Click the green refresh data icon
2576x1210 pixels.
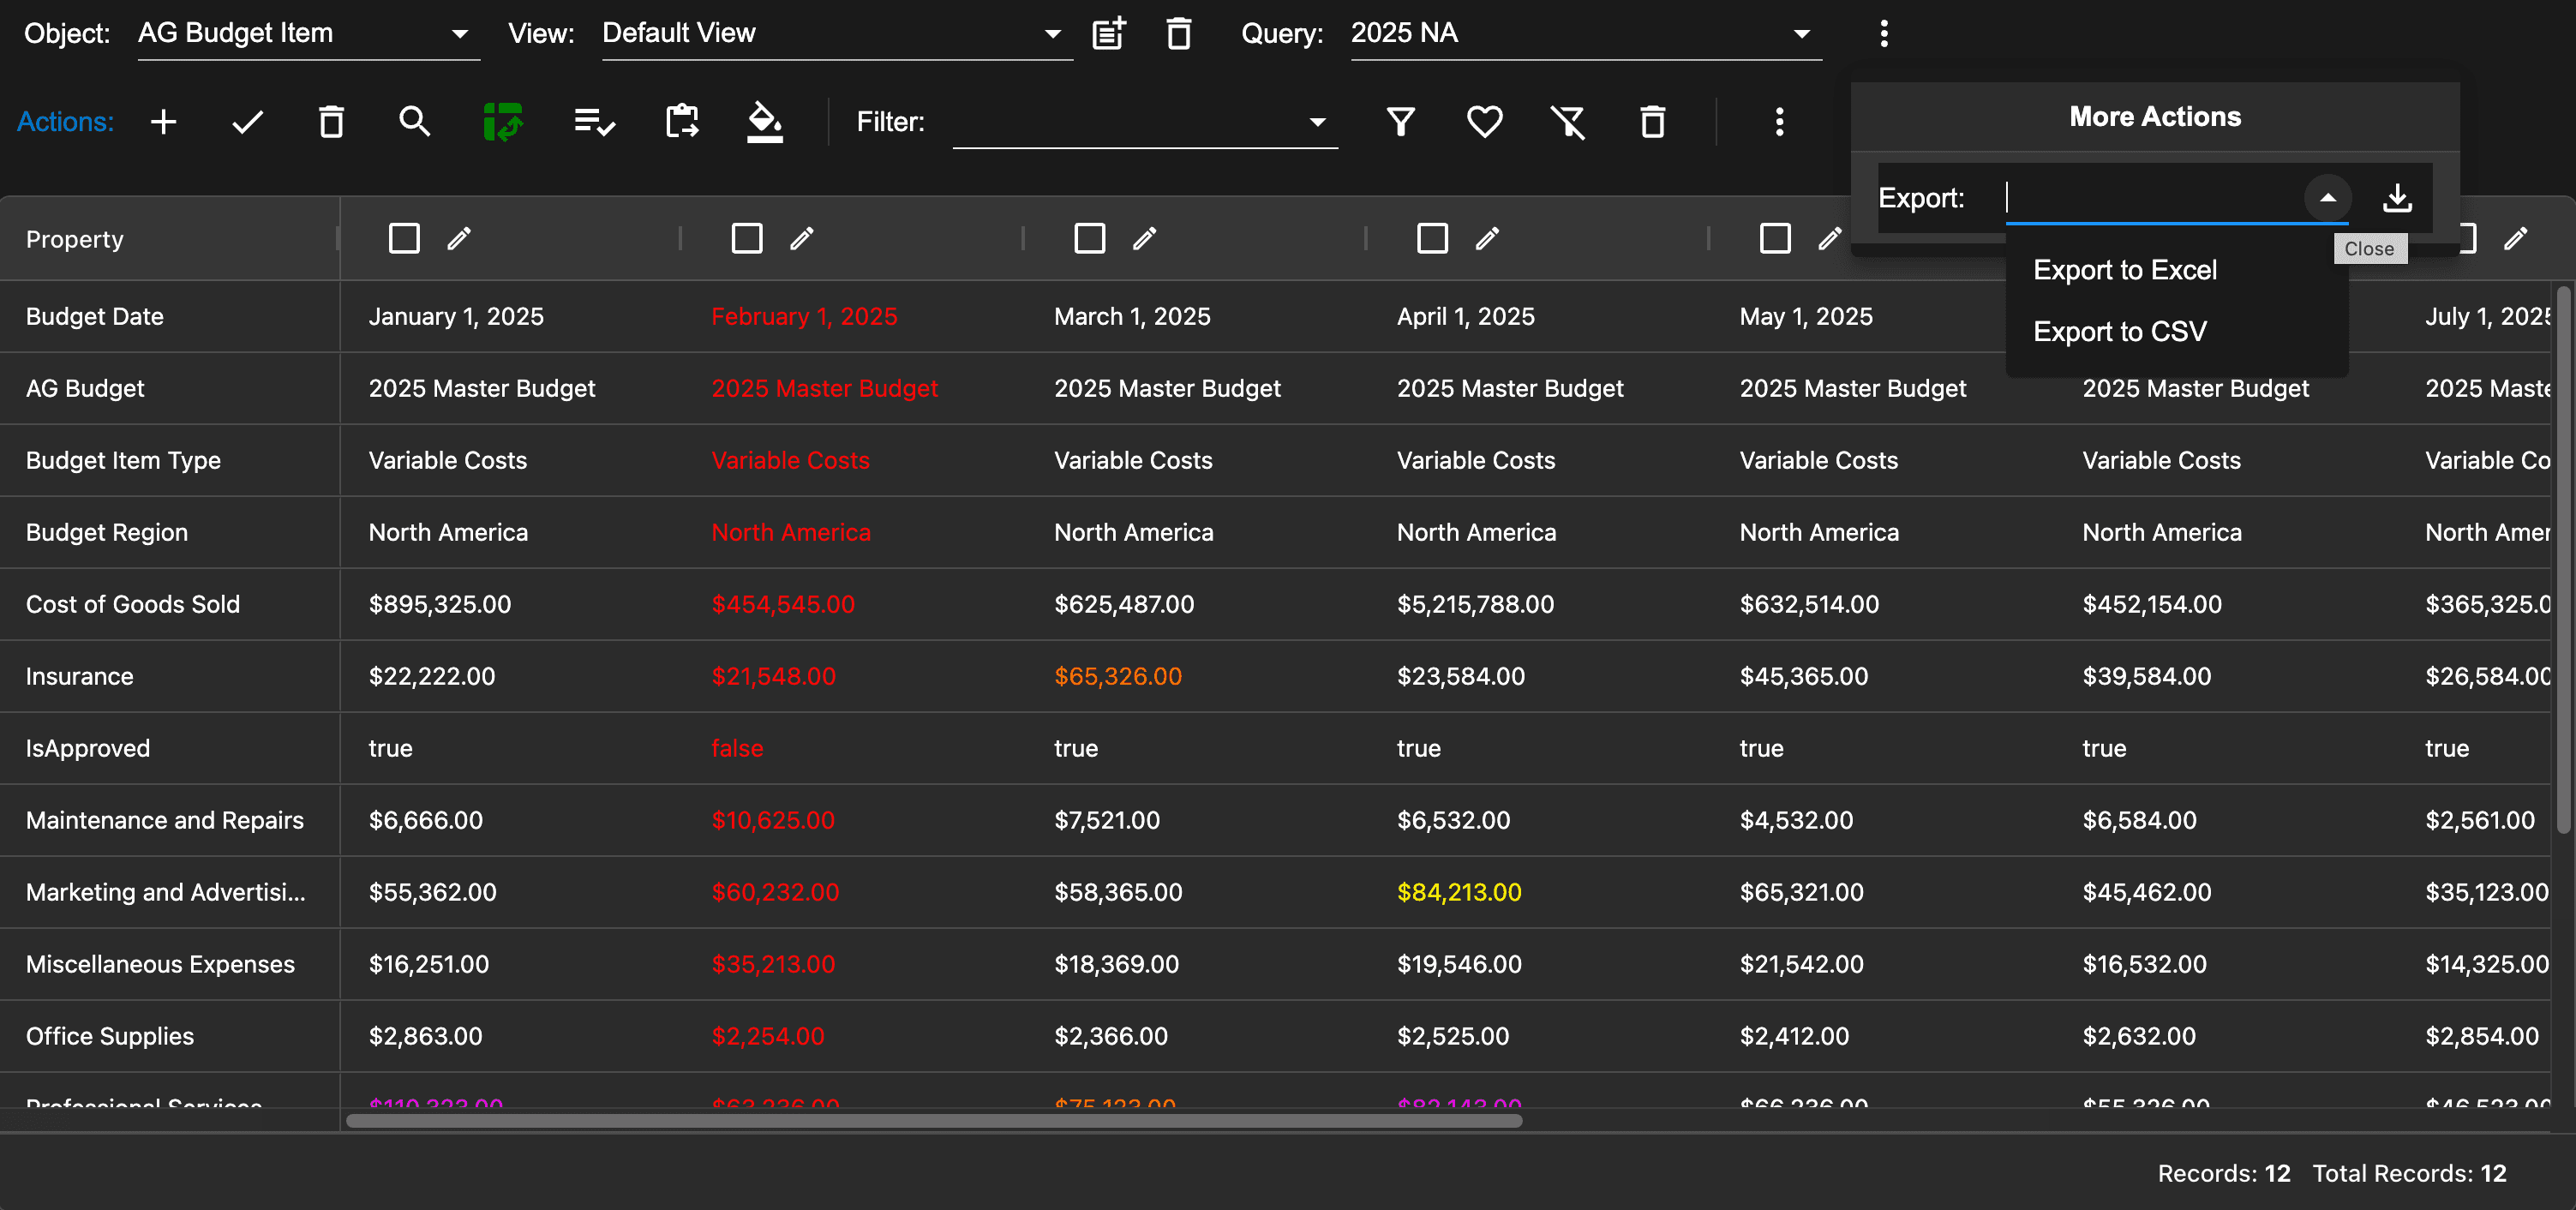tap(502, 122)
